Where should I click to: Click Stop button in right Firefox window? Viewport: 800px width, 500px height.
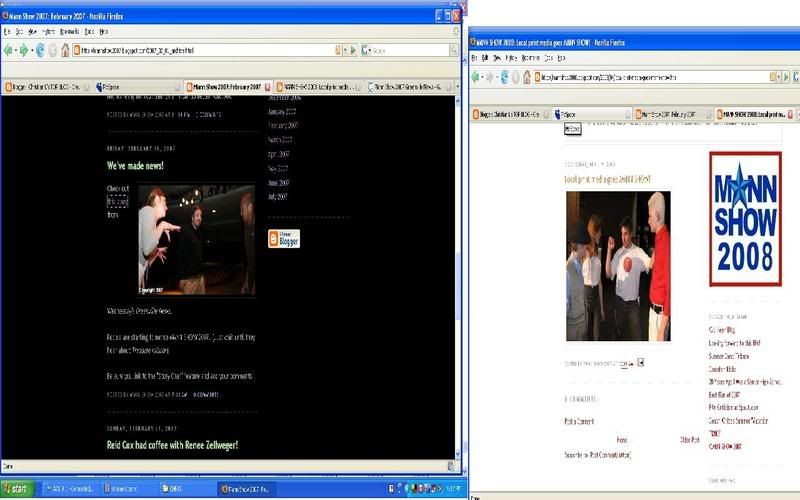[516, 77]
